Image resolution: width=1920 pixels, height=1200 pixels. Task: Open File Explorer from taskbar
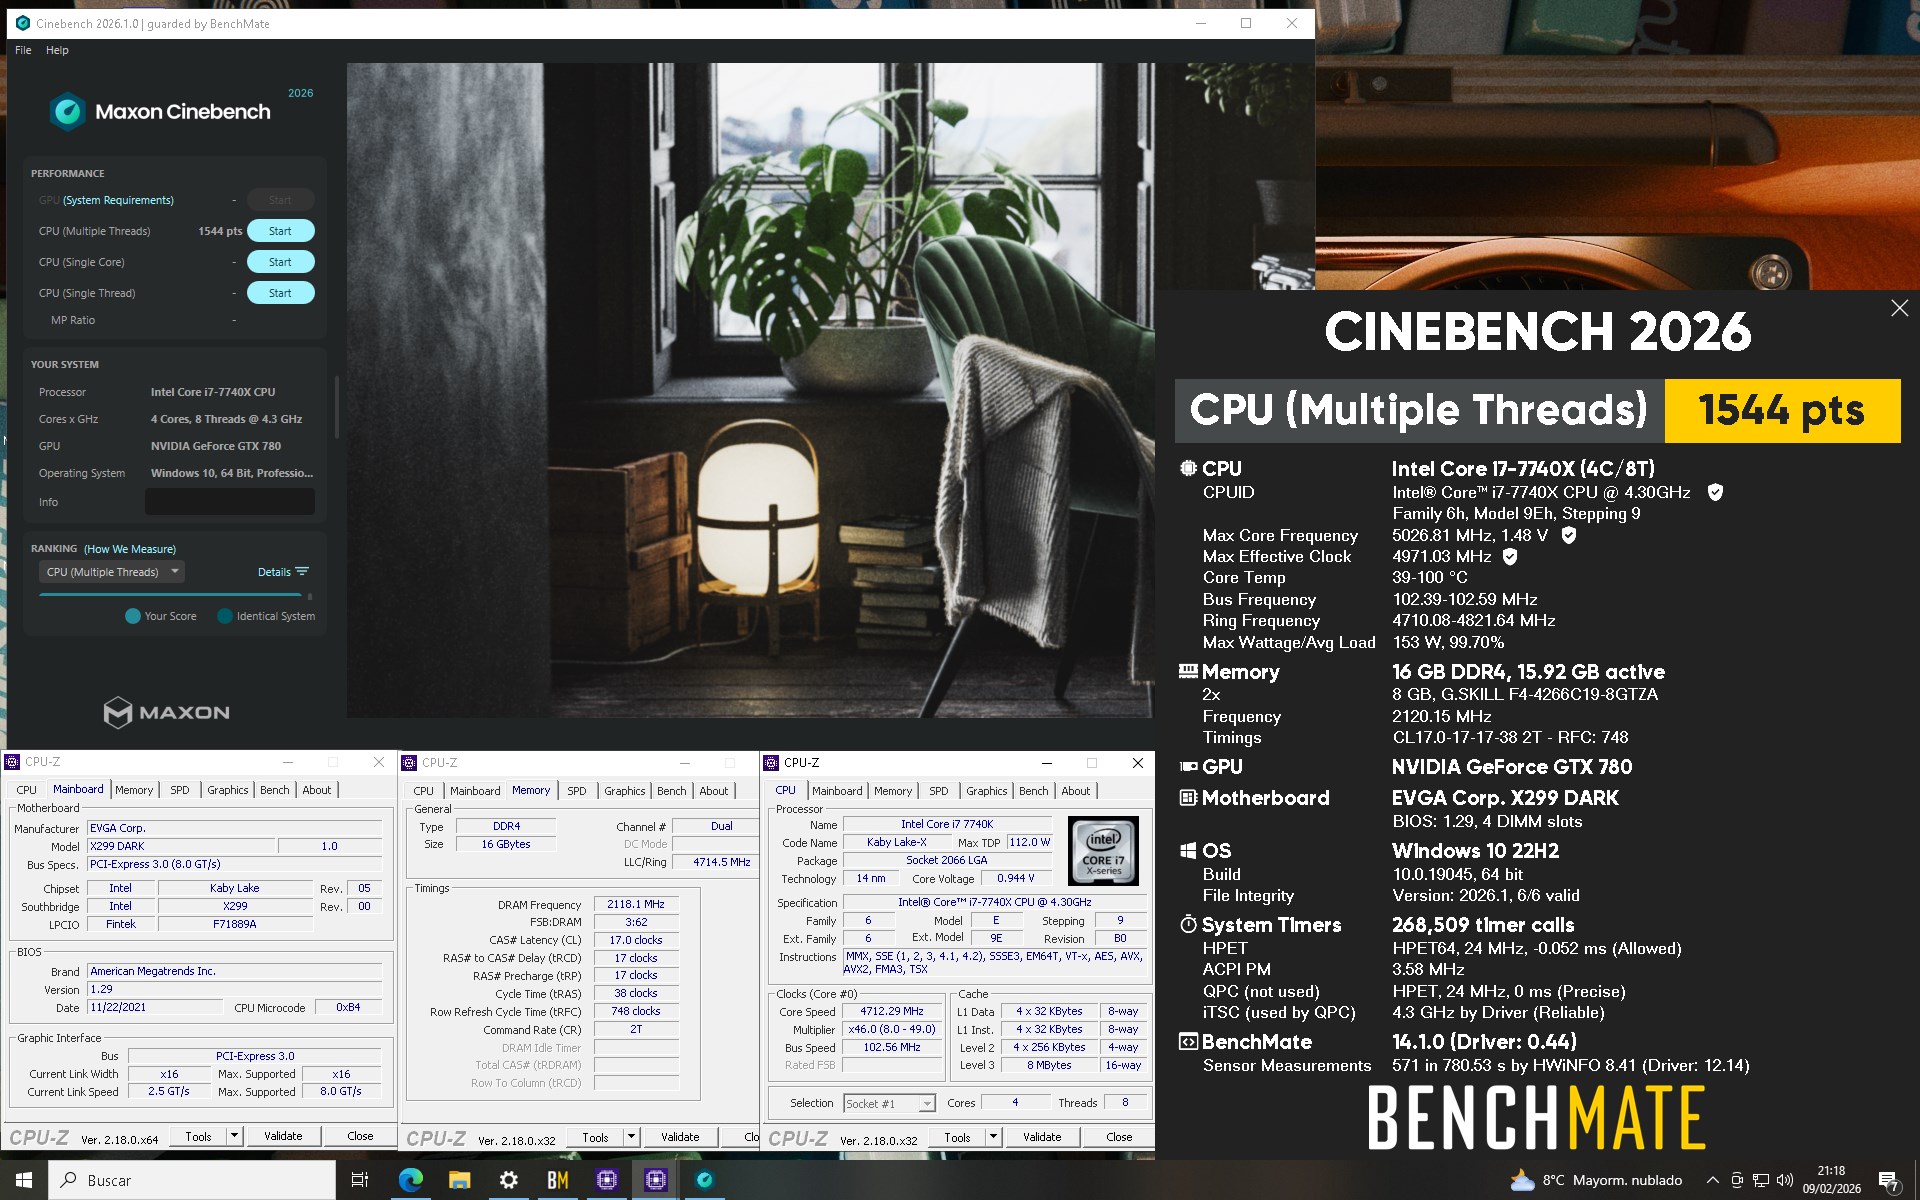pyautogui.click(x=459, y=1180)
